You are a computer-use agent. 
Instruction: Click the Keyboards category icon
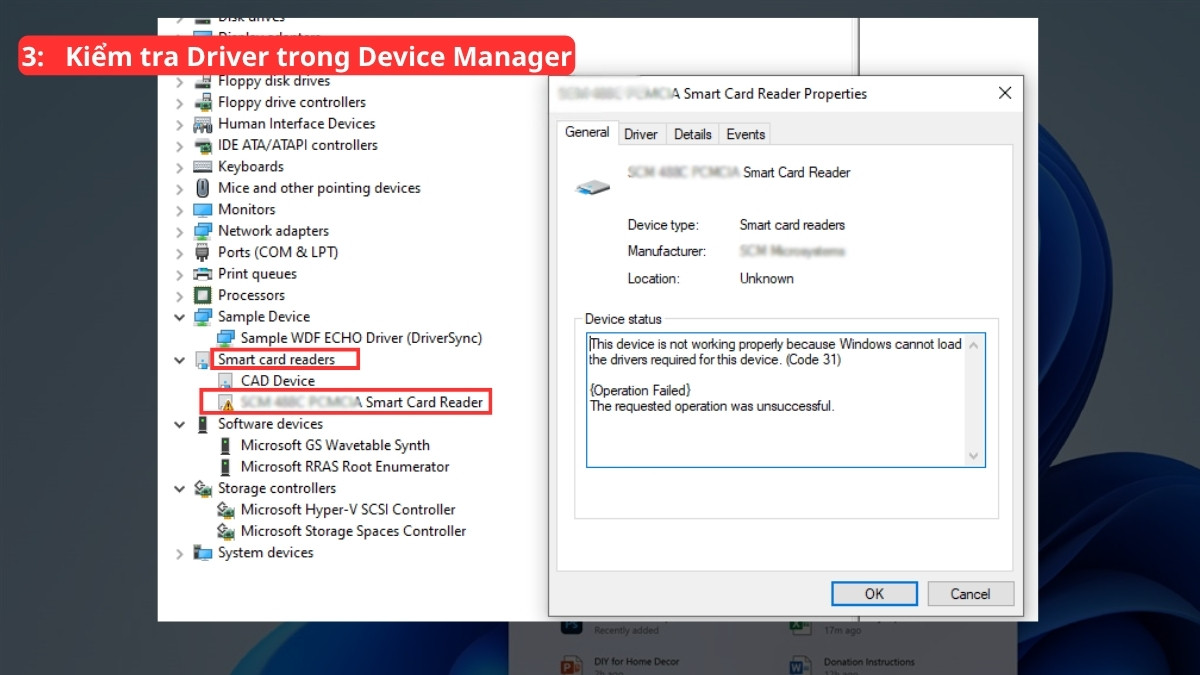(202, 167)
